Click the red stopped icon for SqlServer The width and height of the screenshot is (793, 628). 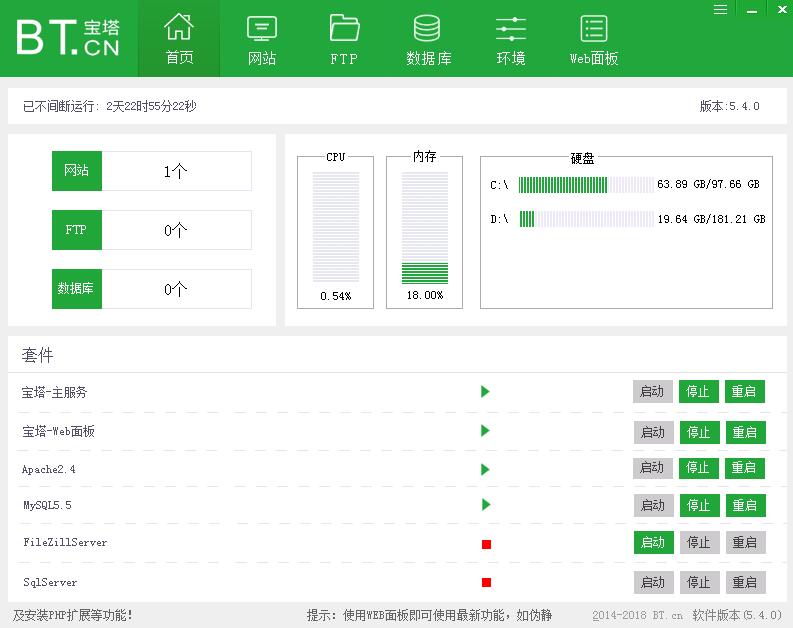487,582
